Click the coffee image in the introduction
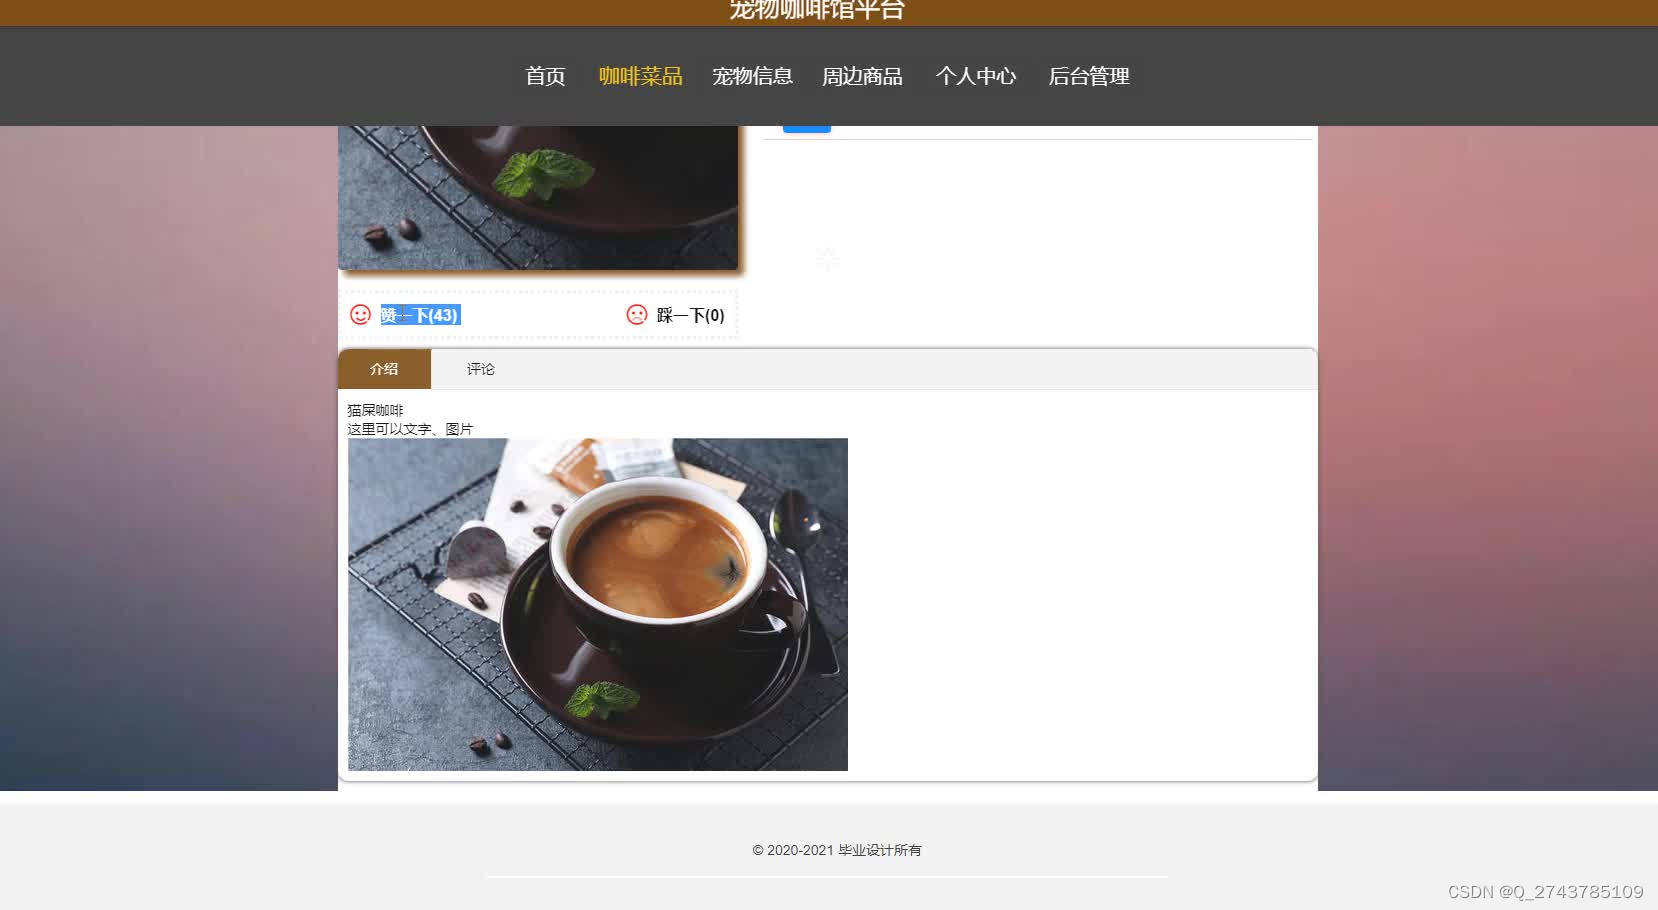Viewport: 1658px width, 910px height. click(x=598, y=604)
